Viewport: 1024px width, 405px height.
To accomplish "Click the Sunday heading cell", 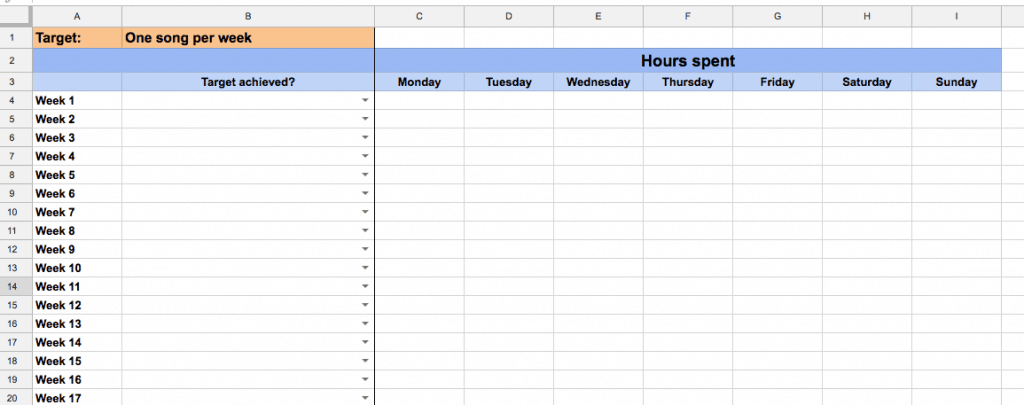I will click(956, 82).
